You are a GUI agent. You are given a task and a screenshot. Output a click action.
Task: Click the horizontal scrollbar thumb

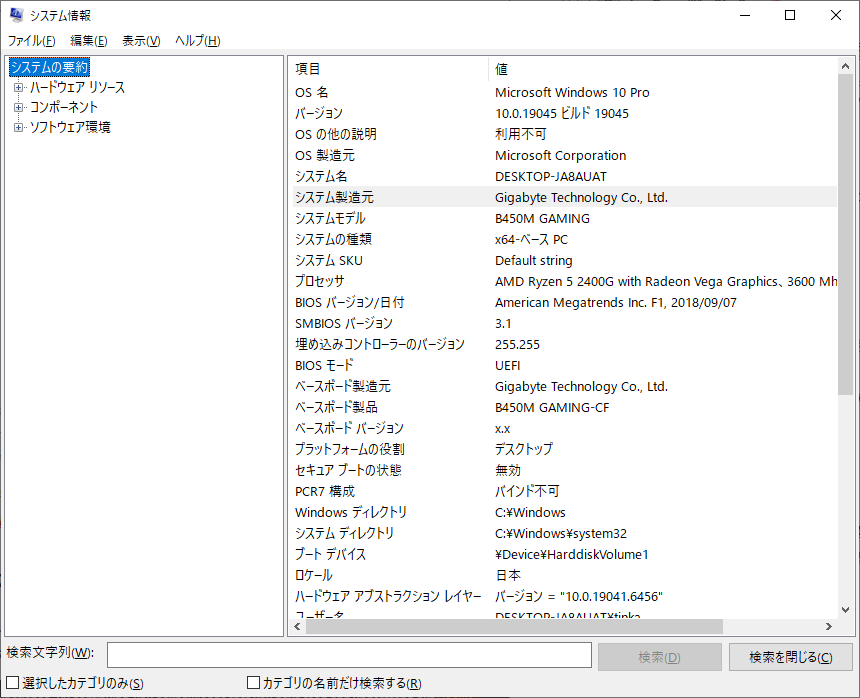click(x=514, y=626)
